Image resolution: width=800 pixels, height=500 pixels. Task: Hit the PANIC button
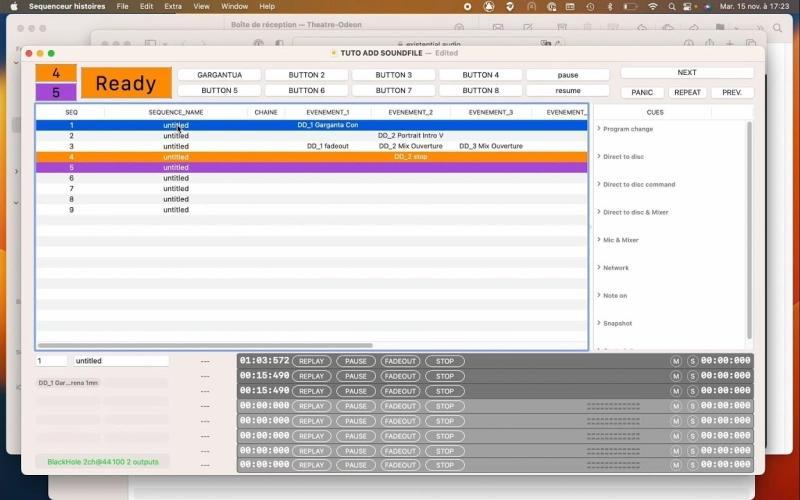pos(642,92)
